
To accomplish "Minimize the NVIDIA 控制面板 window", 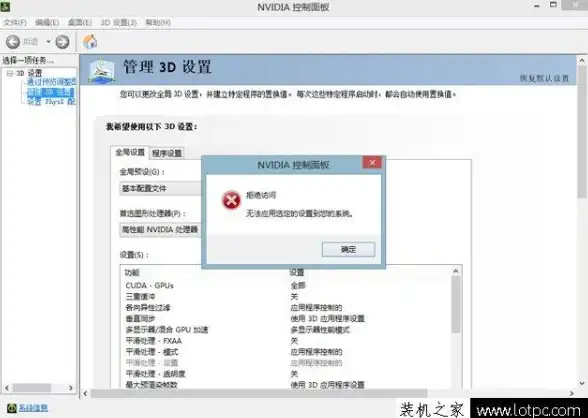I will (537, 6).
